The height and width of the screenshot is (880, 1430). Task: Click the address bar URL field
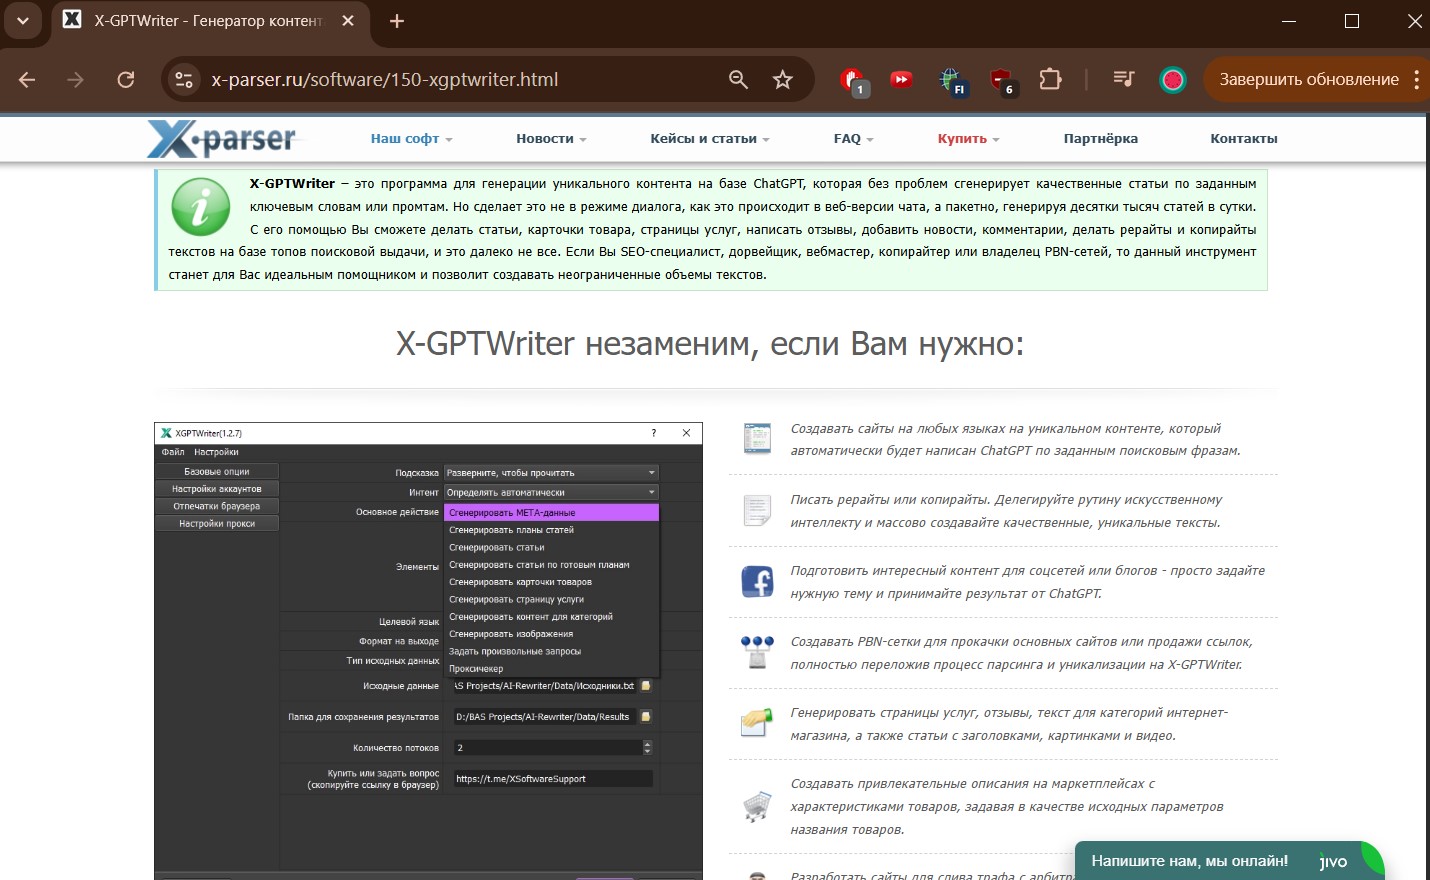point(450,80)
